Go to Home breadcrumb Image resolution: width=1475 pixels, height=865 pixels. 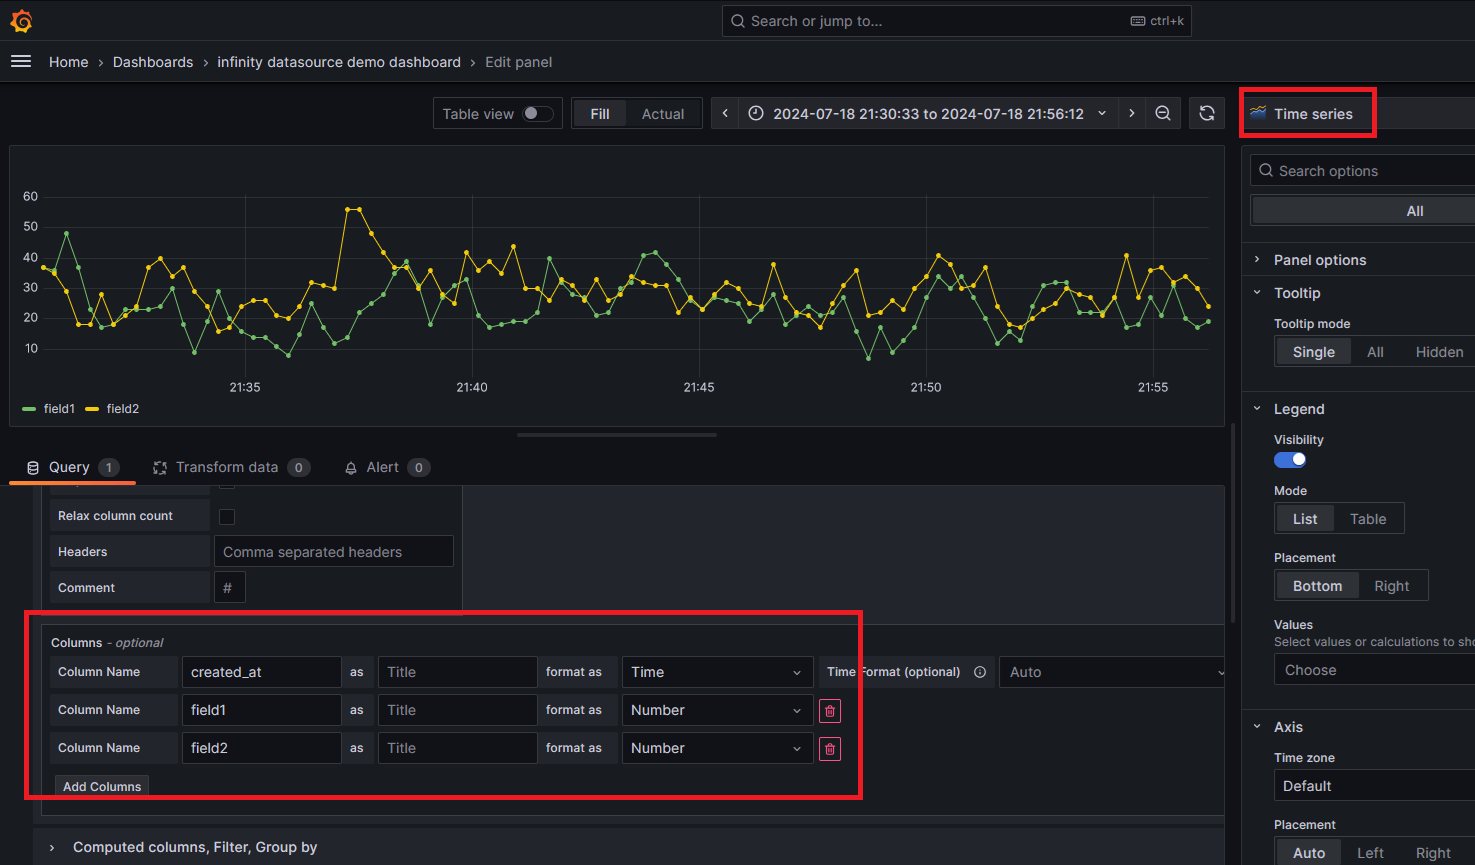68,62
